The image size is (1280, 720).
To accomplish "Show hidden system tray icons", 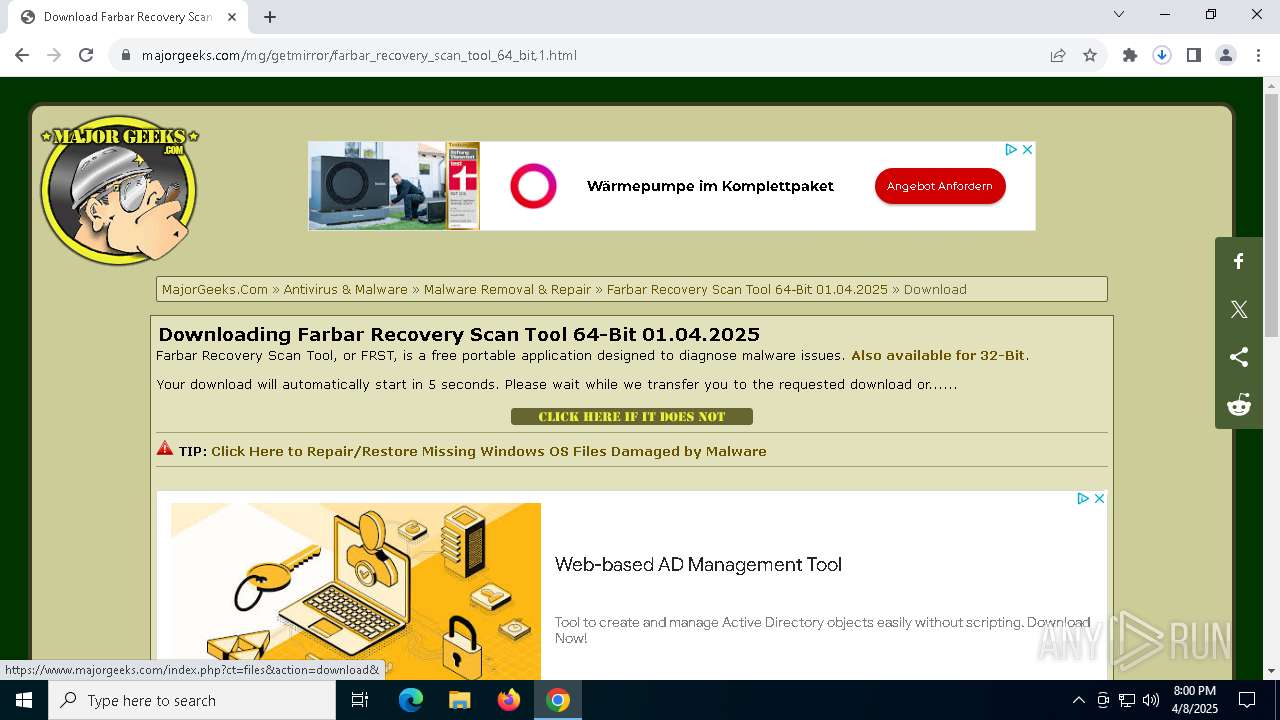I will 1078,700.
